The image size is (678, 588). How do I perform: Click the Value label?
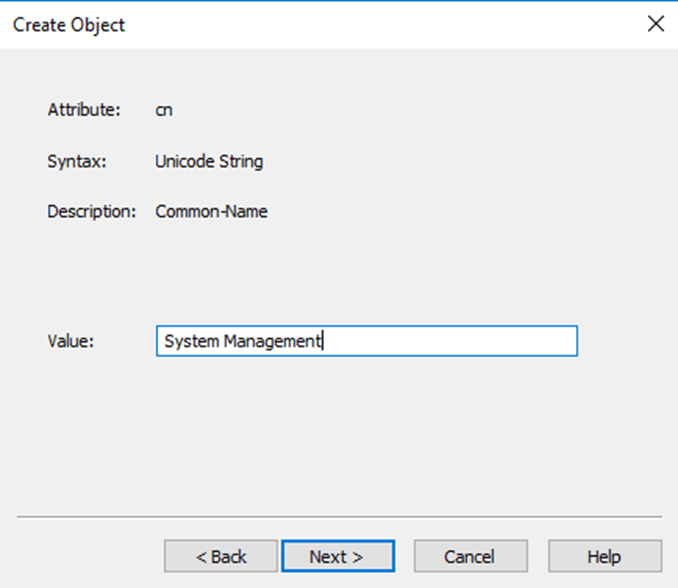click(x=70, y=341)
